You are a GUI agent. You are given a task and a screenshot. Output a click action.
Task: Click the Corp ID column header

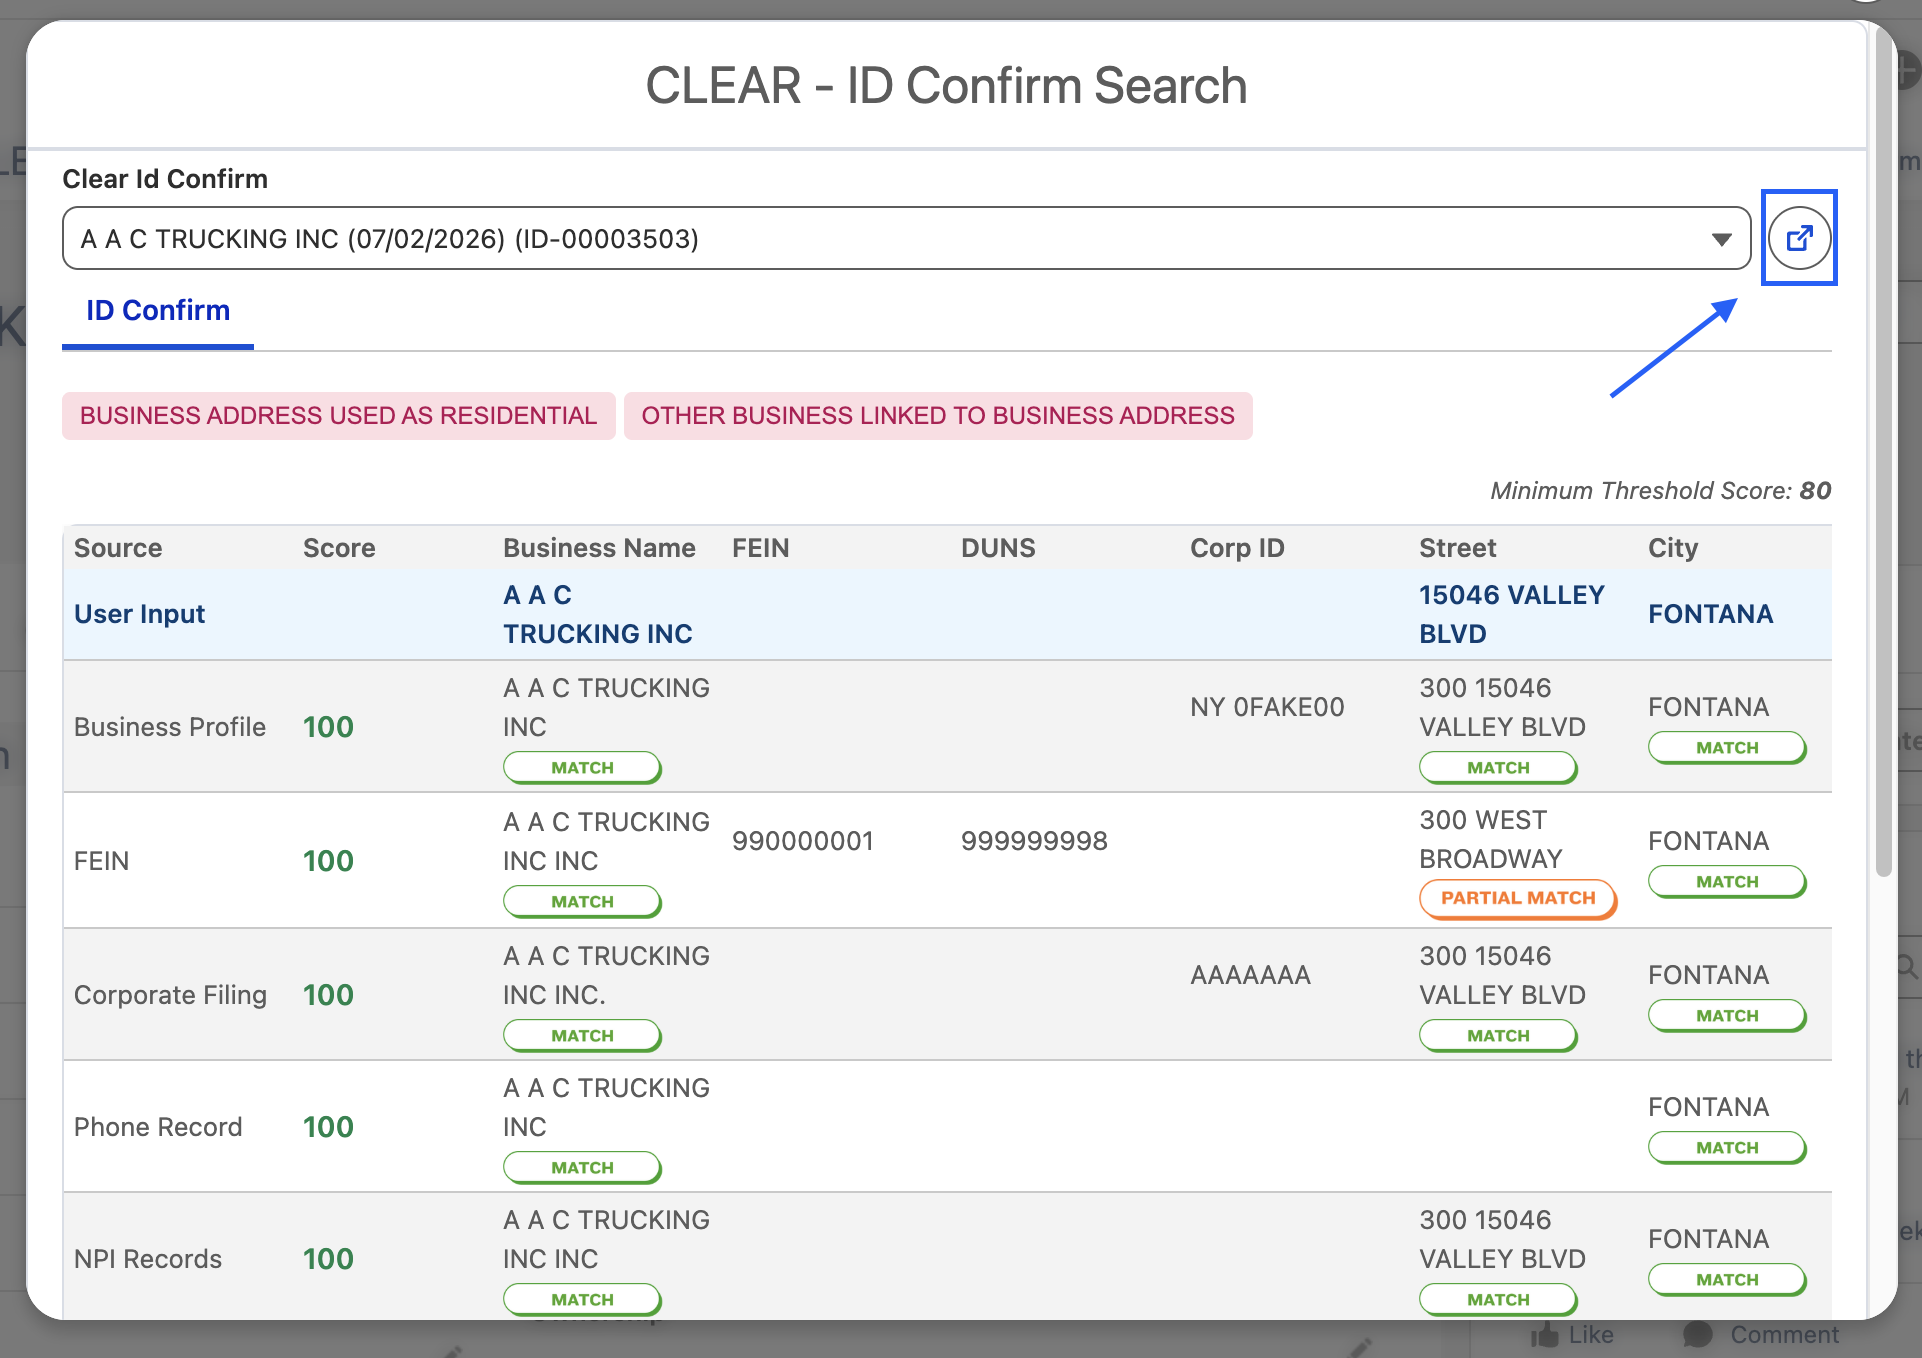1237,548
